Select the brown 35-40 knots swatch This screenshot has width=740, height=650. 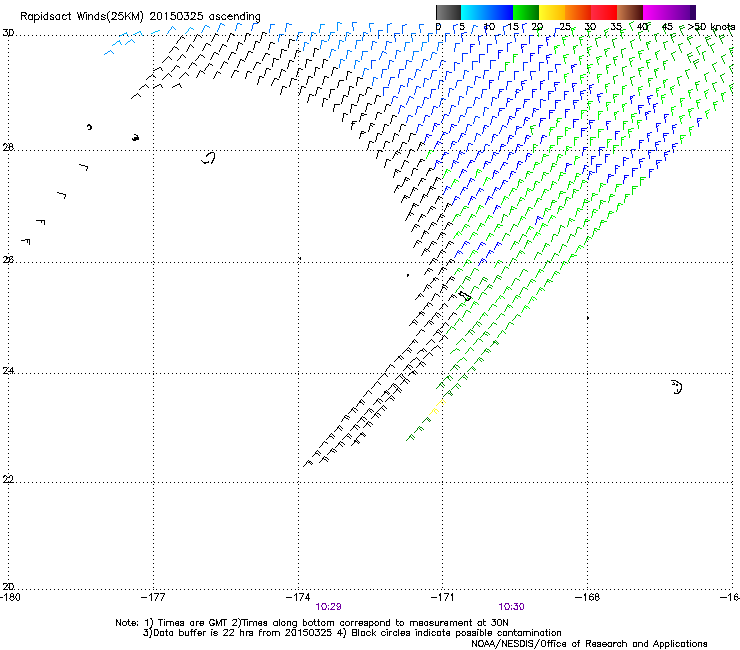click(630, 12)
